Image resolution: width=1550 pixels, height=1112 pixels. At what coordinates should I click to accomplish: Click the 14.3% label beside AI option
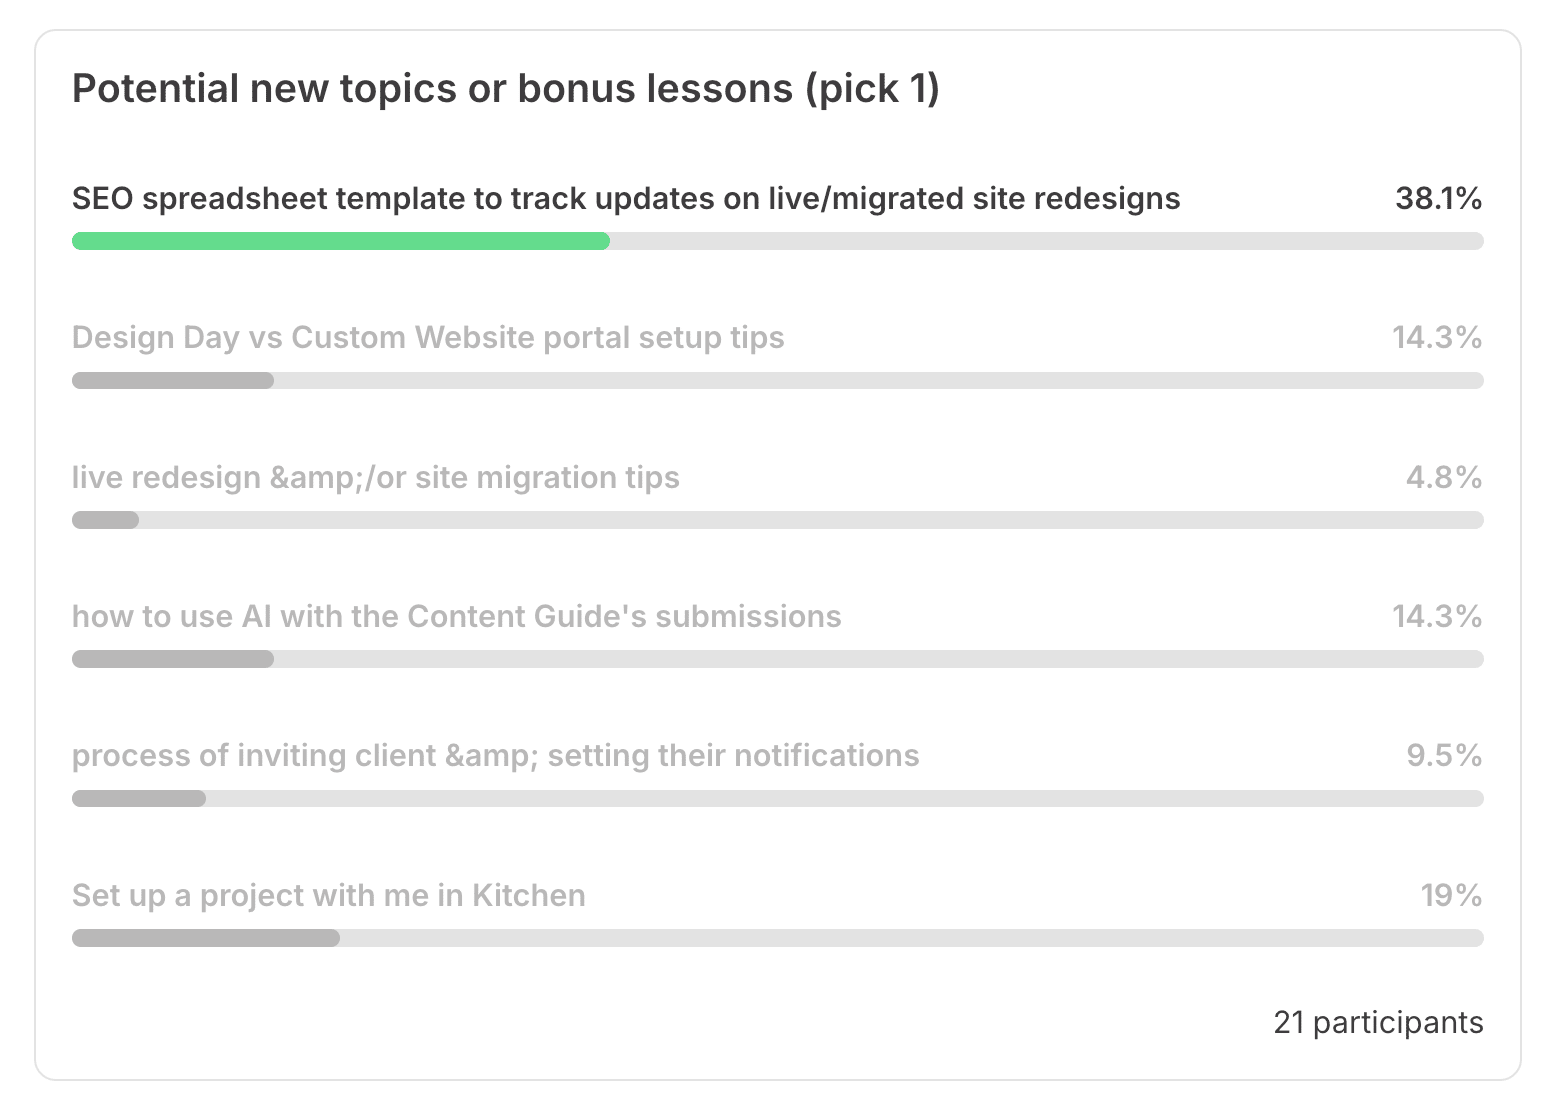coord(1437,617)
